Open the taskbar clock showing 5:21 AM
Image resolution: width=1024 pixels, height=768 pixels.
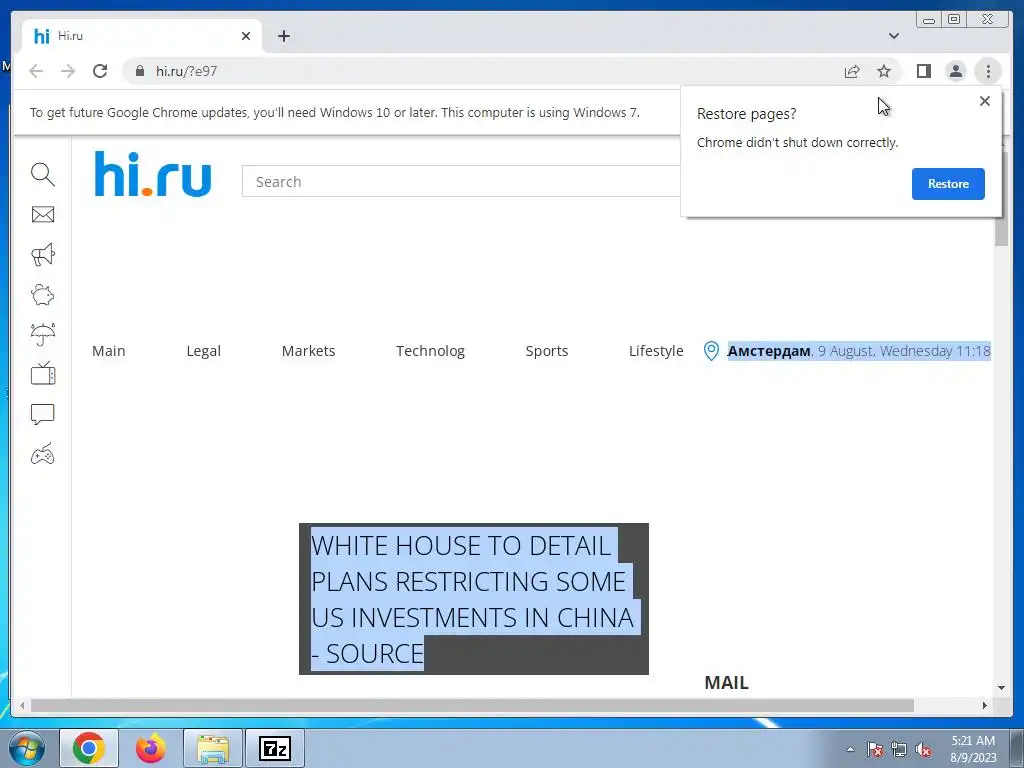coord(973,749)
